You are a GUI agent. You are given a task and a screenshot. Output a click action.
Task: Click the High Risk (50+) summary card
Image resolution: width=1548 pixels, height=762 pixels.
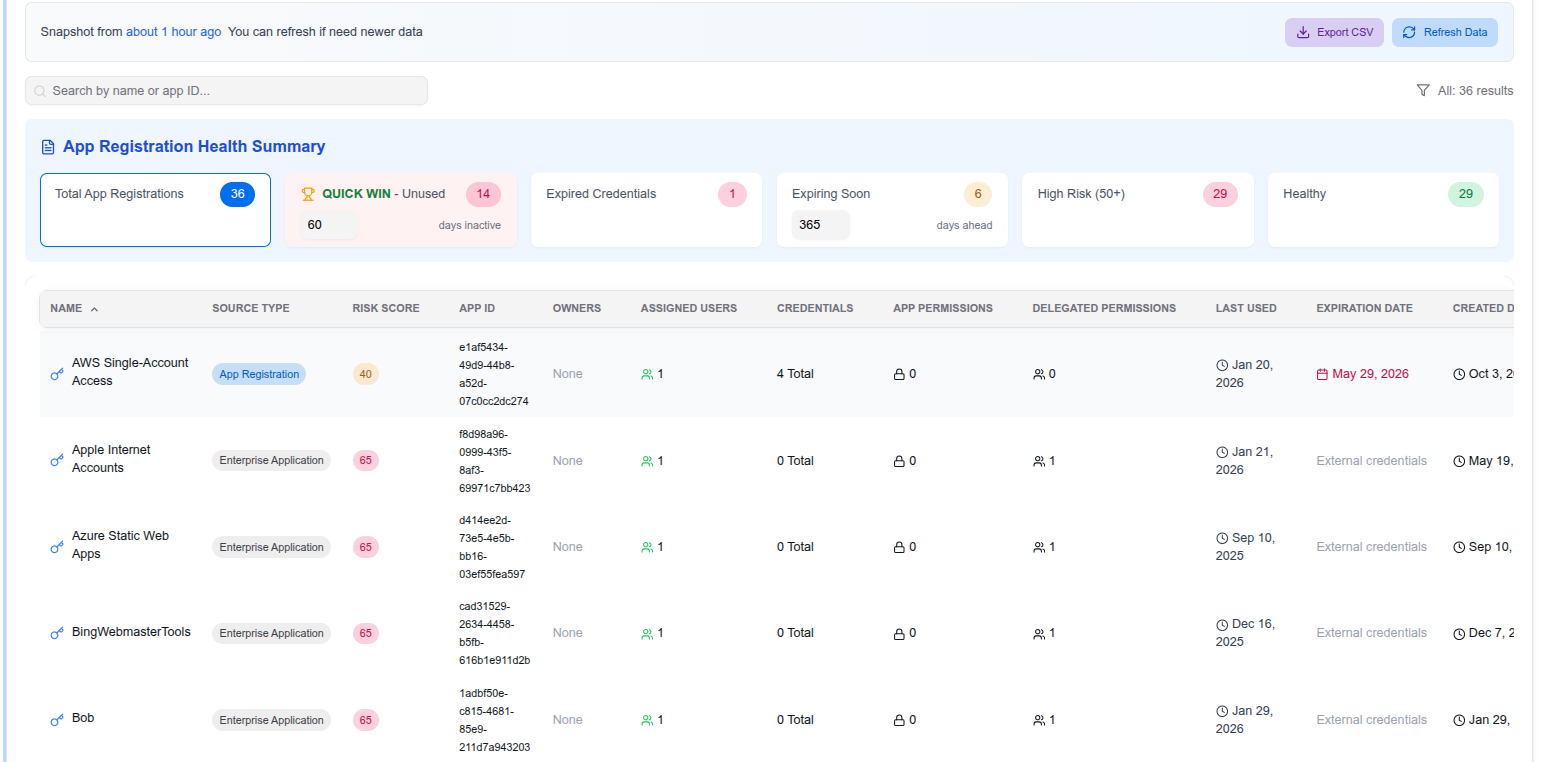pos(1137,209)
